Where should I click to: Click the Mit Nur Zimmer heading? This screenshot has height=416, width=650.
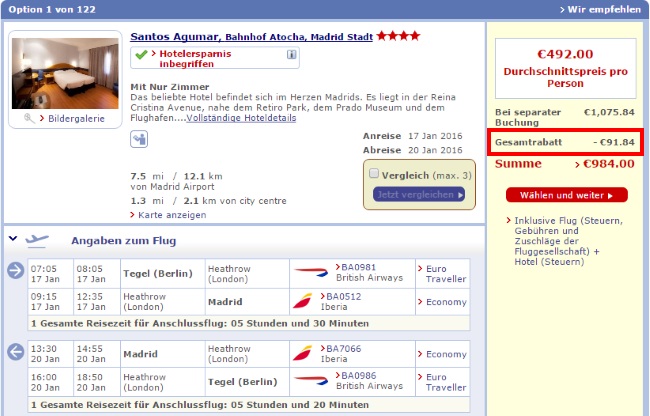pos(170,87)
